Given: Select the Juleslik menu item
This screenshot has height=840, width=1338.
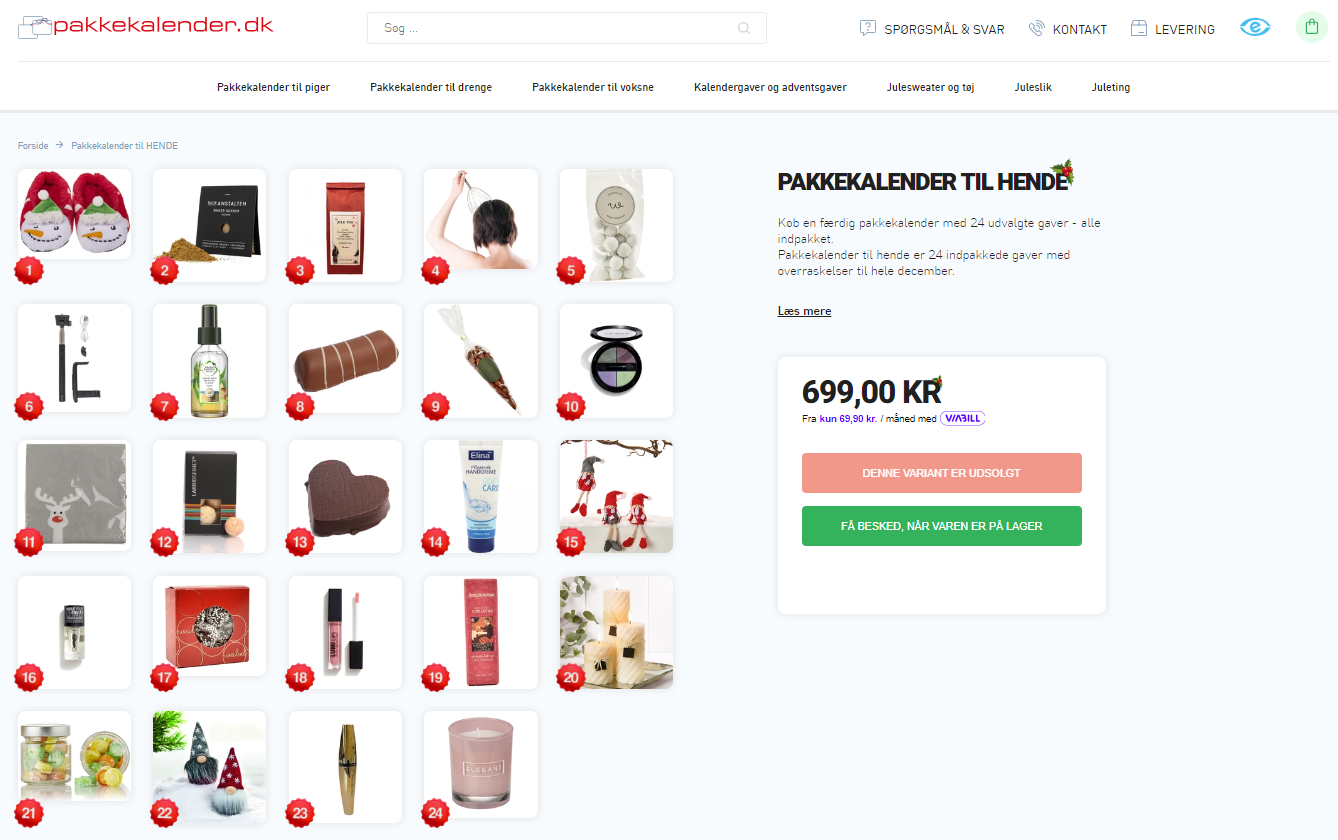Looking at the screenshot, I should coord(1033,87).
